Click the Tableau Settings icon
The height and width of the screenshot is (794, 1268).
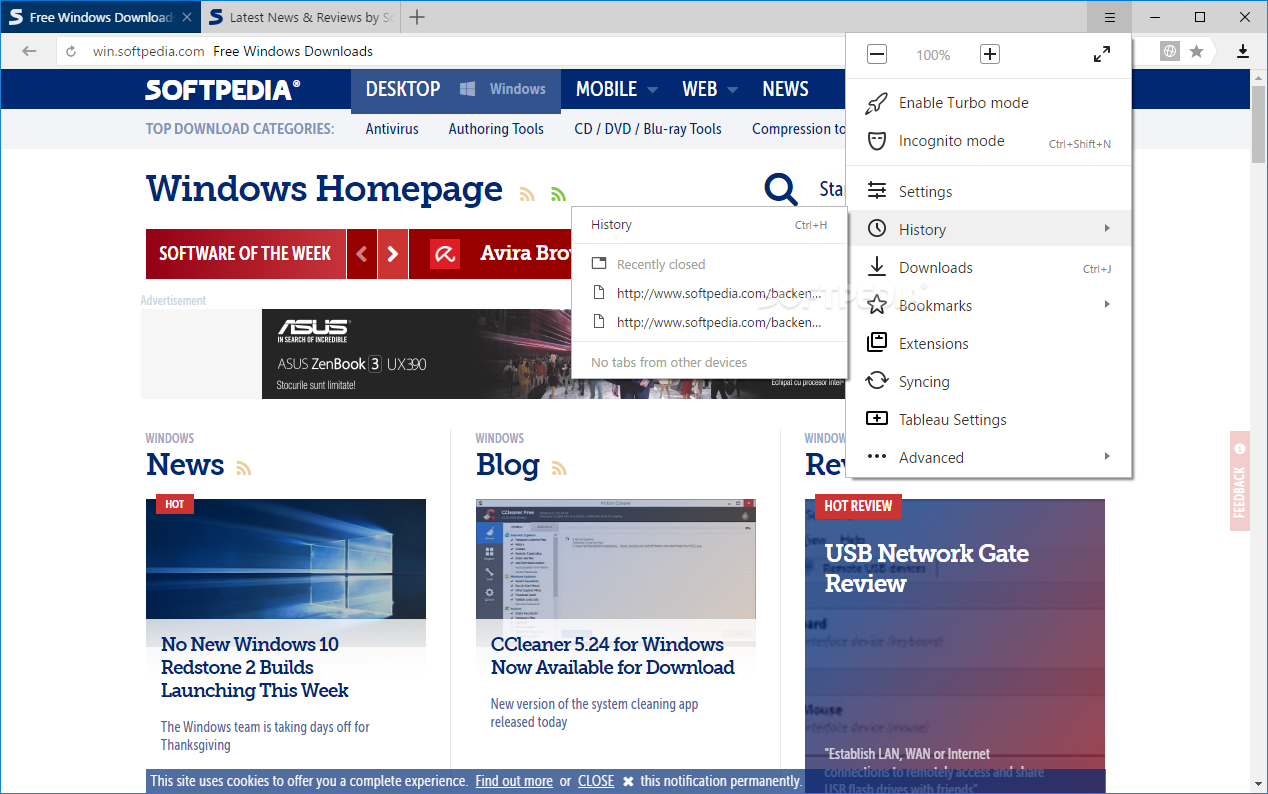pos(877,419)
